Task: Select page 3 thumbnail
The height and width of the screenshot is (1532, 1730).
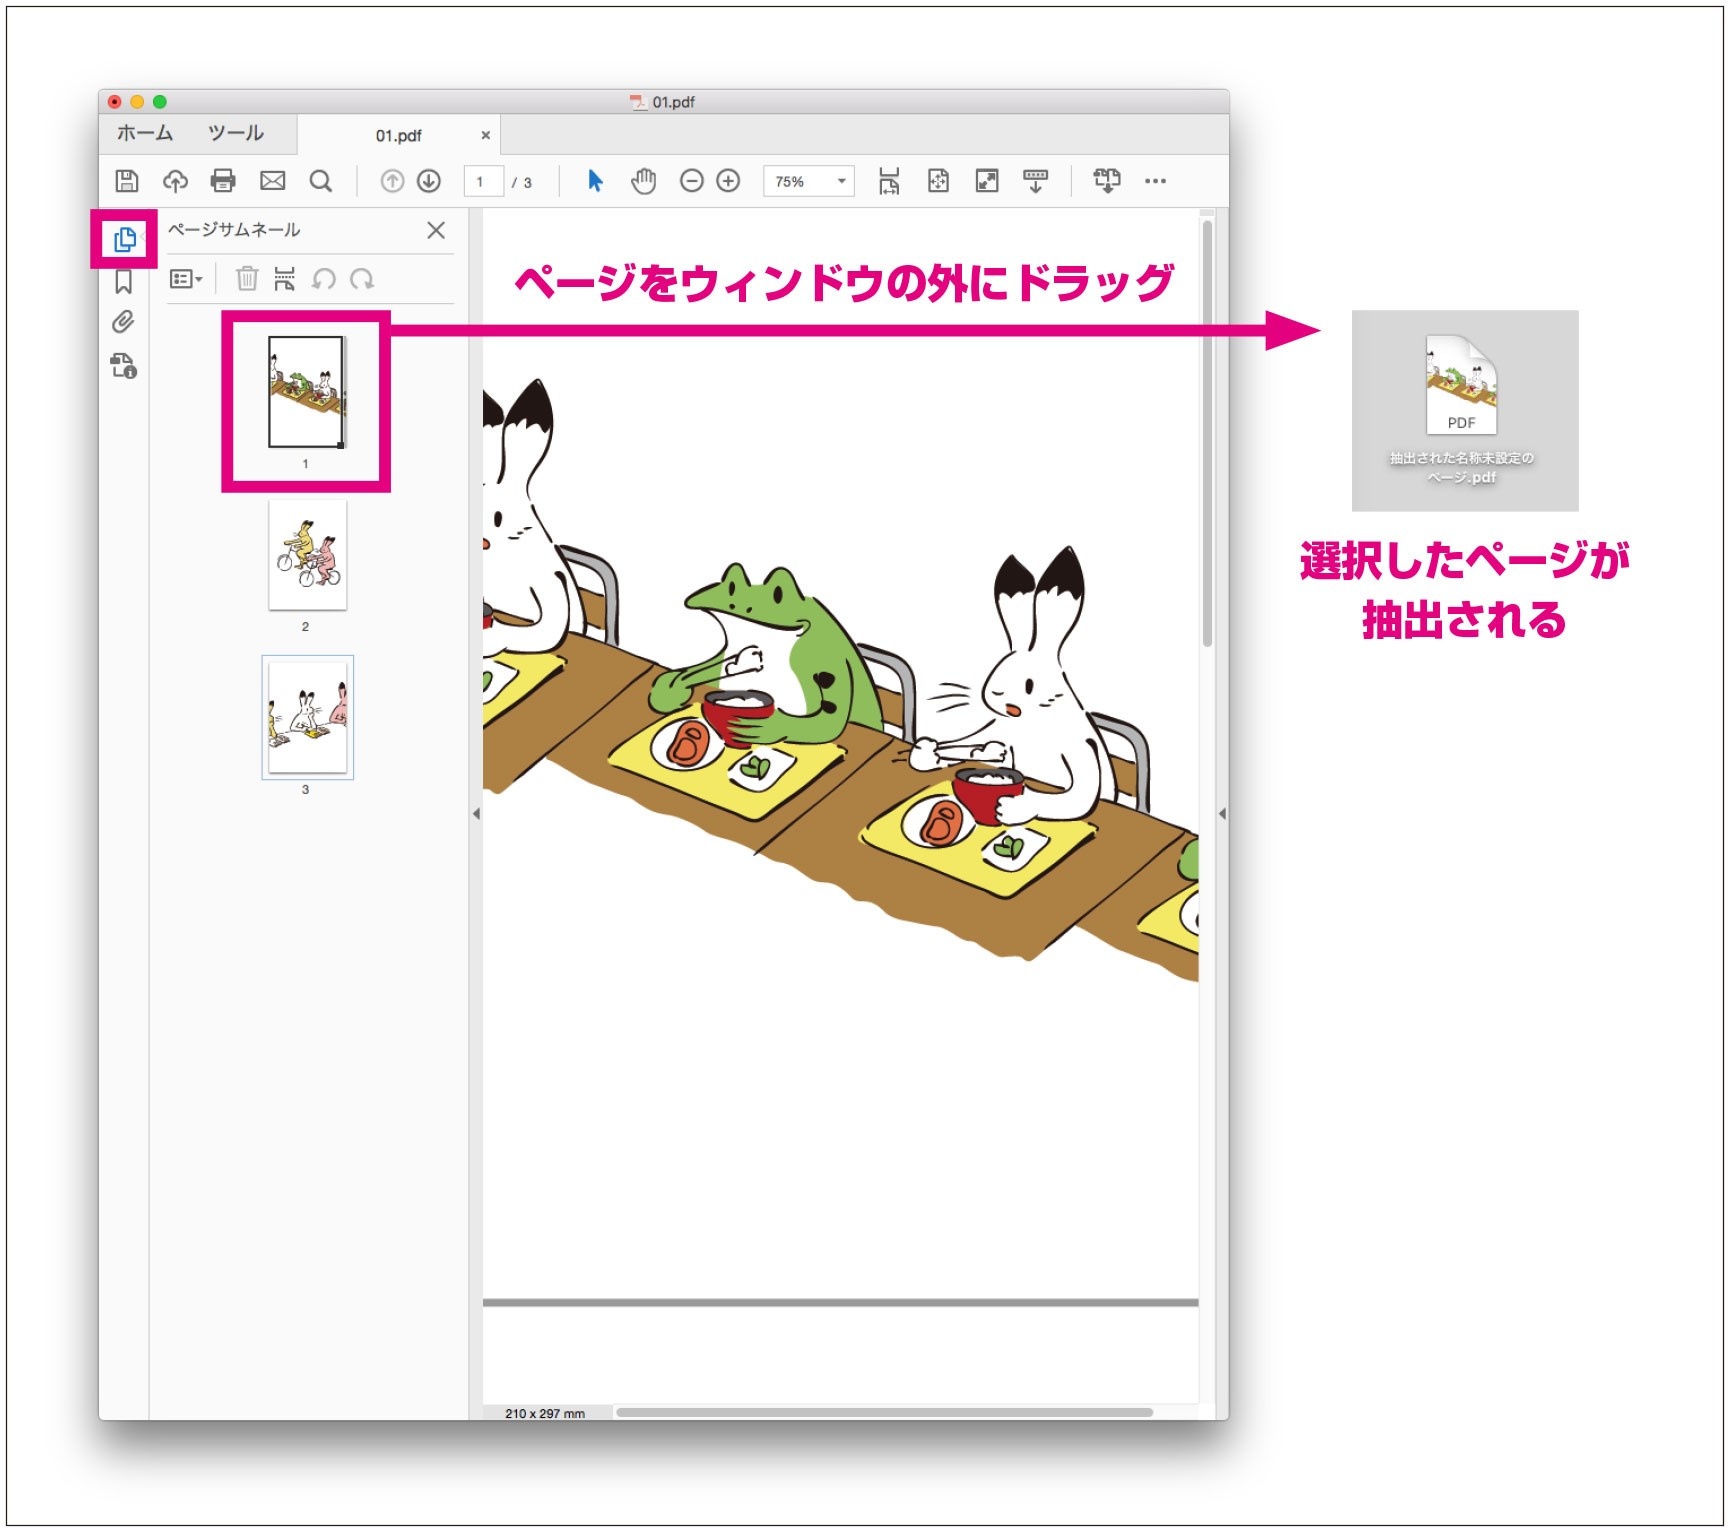Action: (x=307, y=717)
